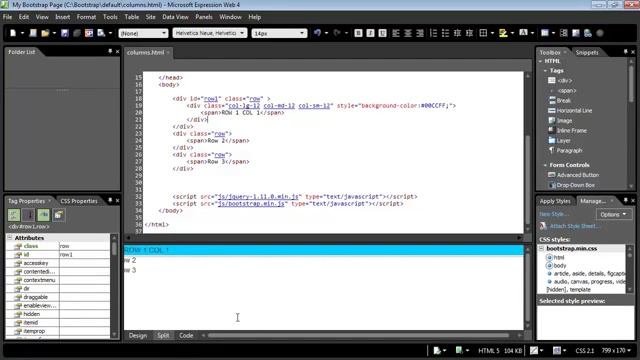This screenshot has height=360, width=640.
Task: Click the New Style link
Action: tap(553, 214)
